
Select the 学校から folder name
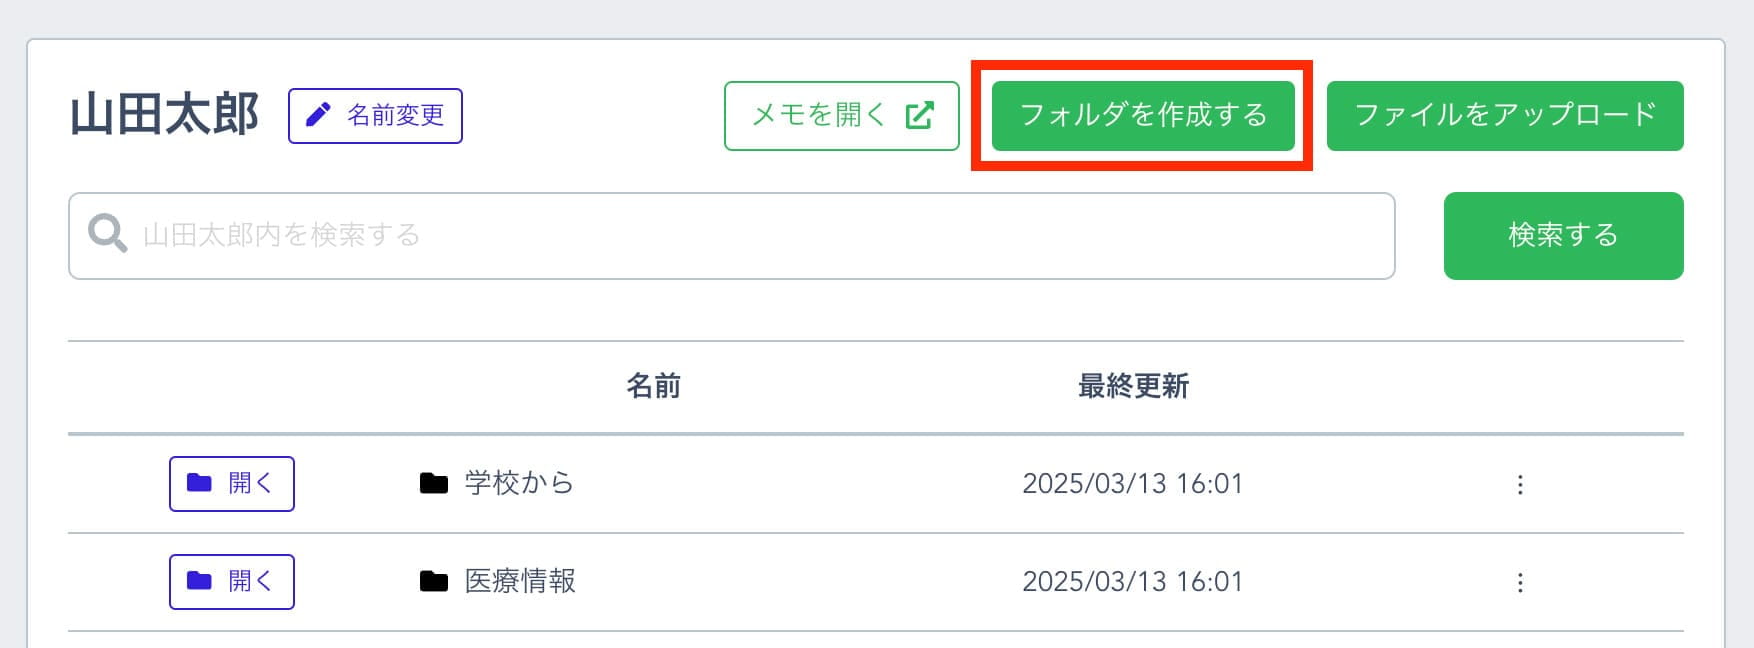(x=519, y=483)
